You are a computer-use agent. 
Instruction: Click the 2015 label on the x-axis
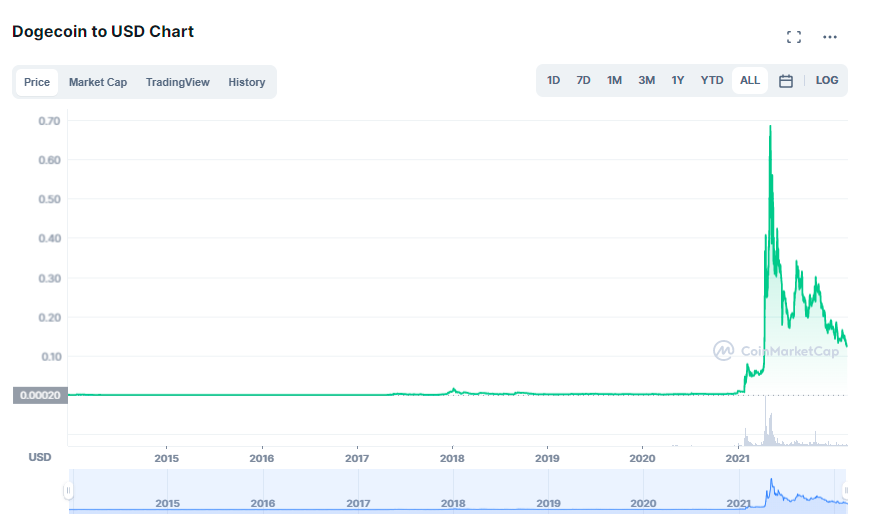click(x=166, y=458)
